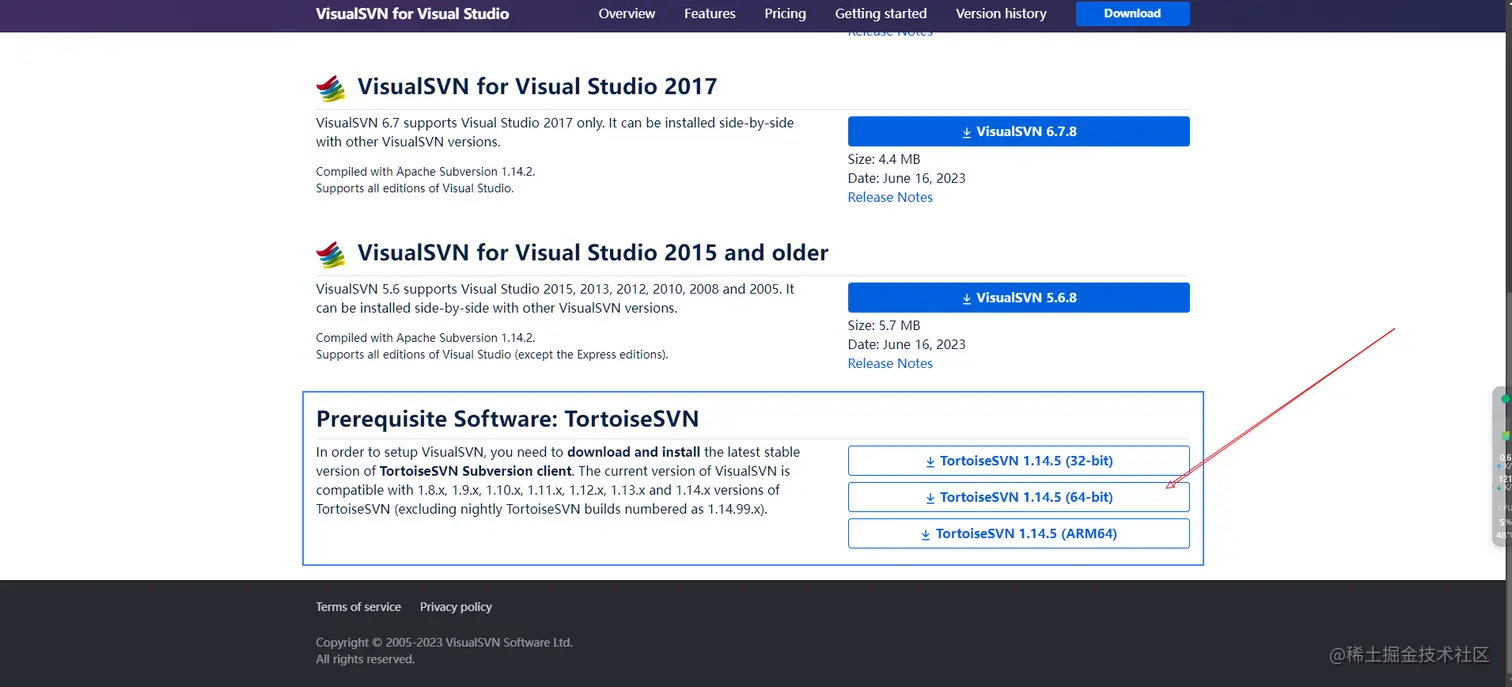
Task: Click VisualSVN logo icon beside Visual Studio 2017
Action: 331,88
